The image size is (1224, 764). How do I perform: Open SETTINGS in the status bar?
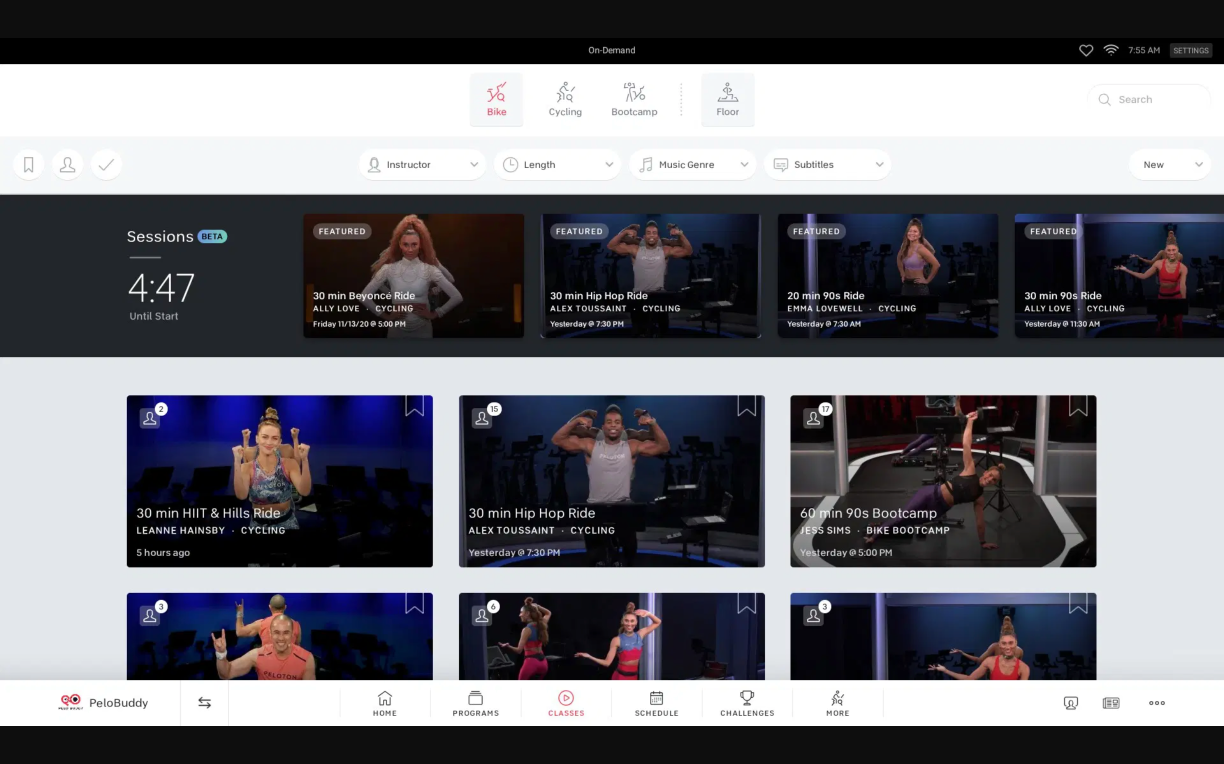click(1191, 50)
